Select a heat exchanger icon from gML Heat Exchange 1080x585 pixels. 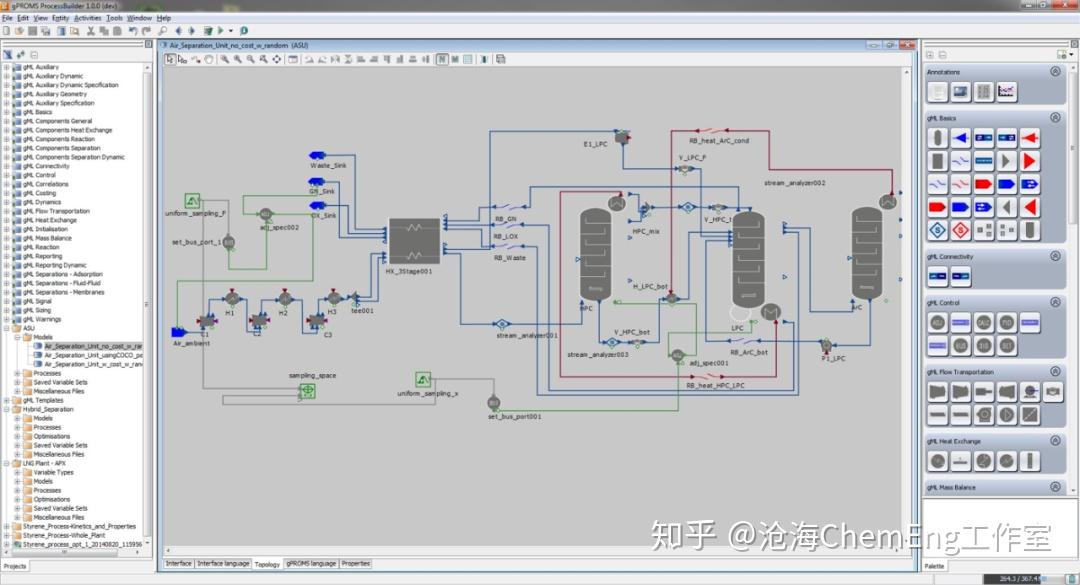pyautogui.click(x=937, y=459)
